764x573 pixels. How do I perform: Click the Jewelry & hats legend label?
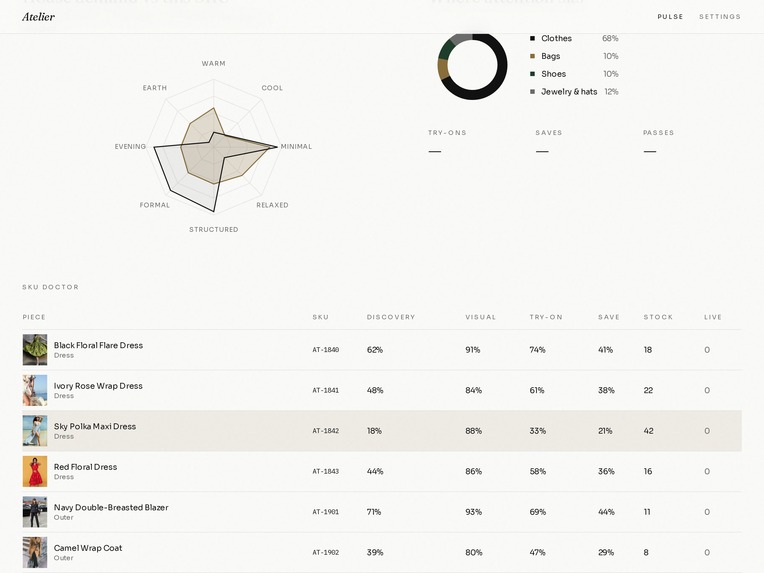tap(569, 92)
